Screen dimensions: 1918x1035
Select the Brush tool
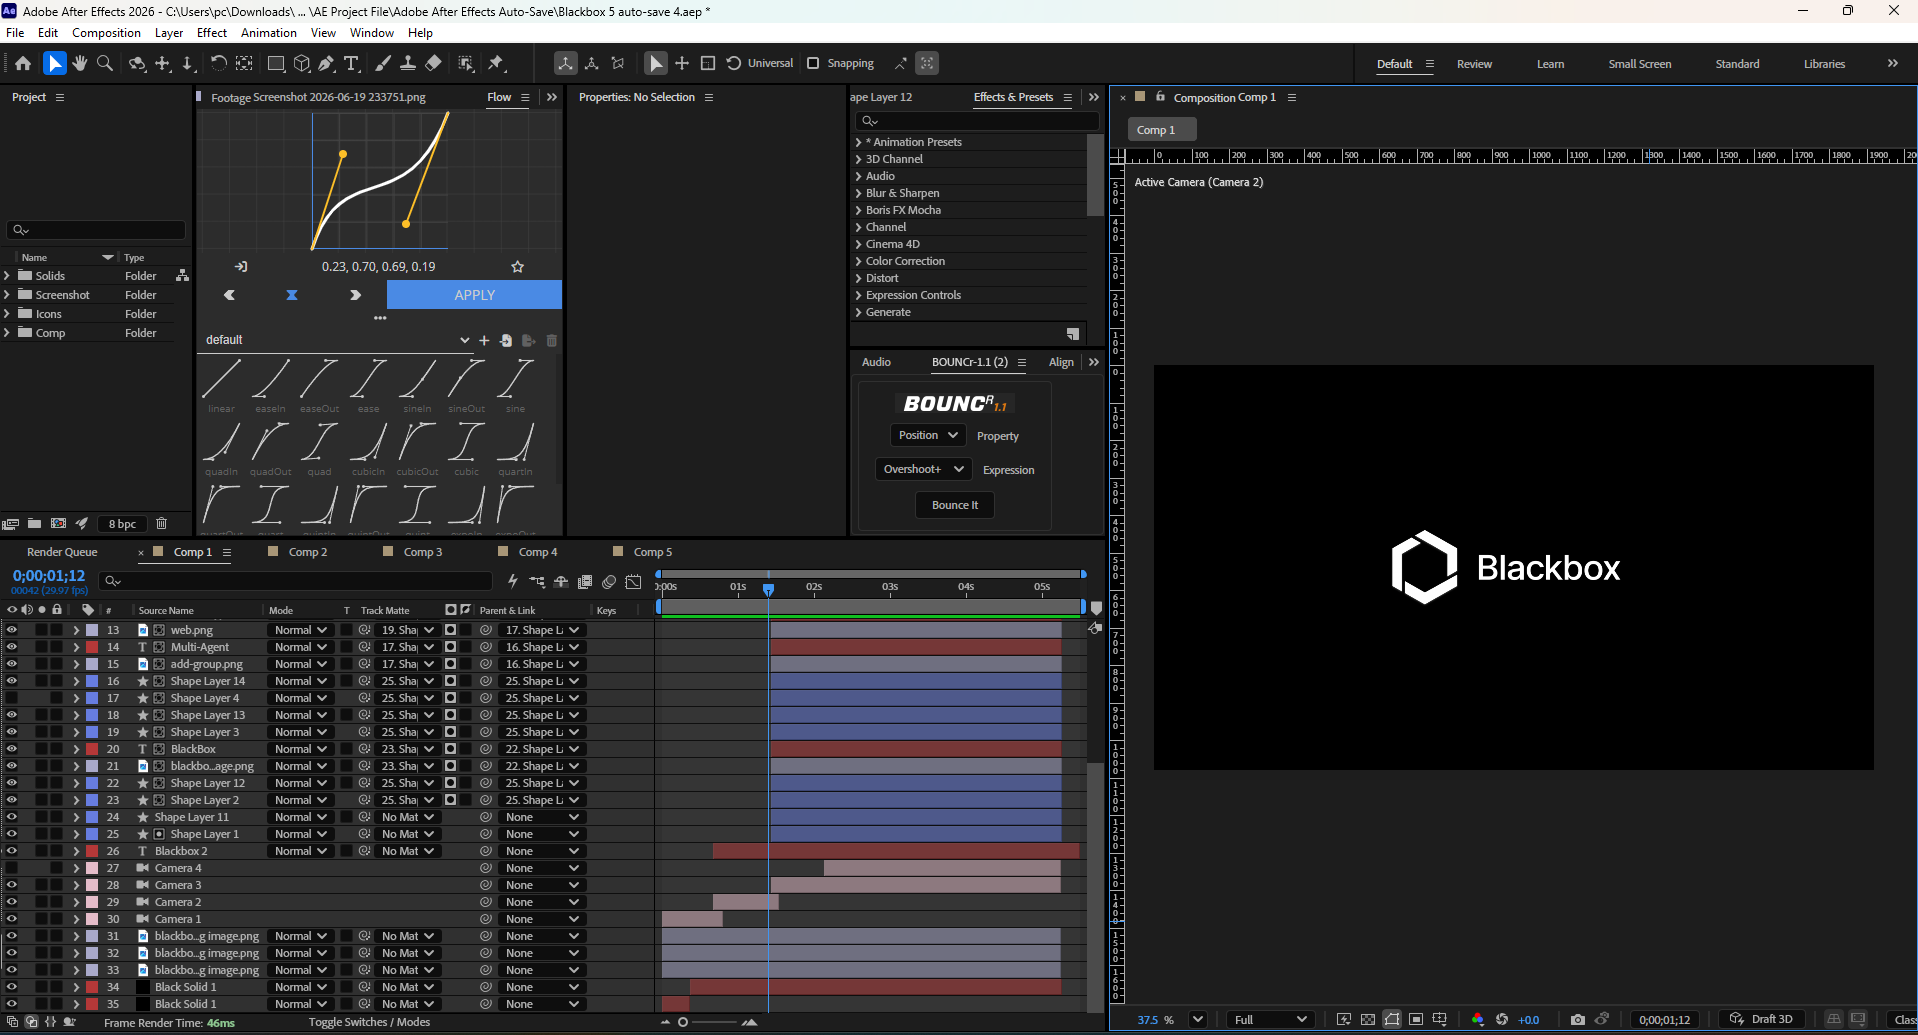click(382, 63)
